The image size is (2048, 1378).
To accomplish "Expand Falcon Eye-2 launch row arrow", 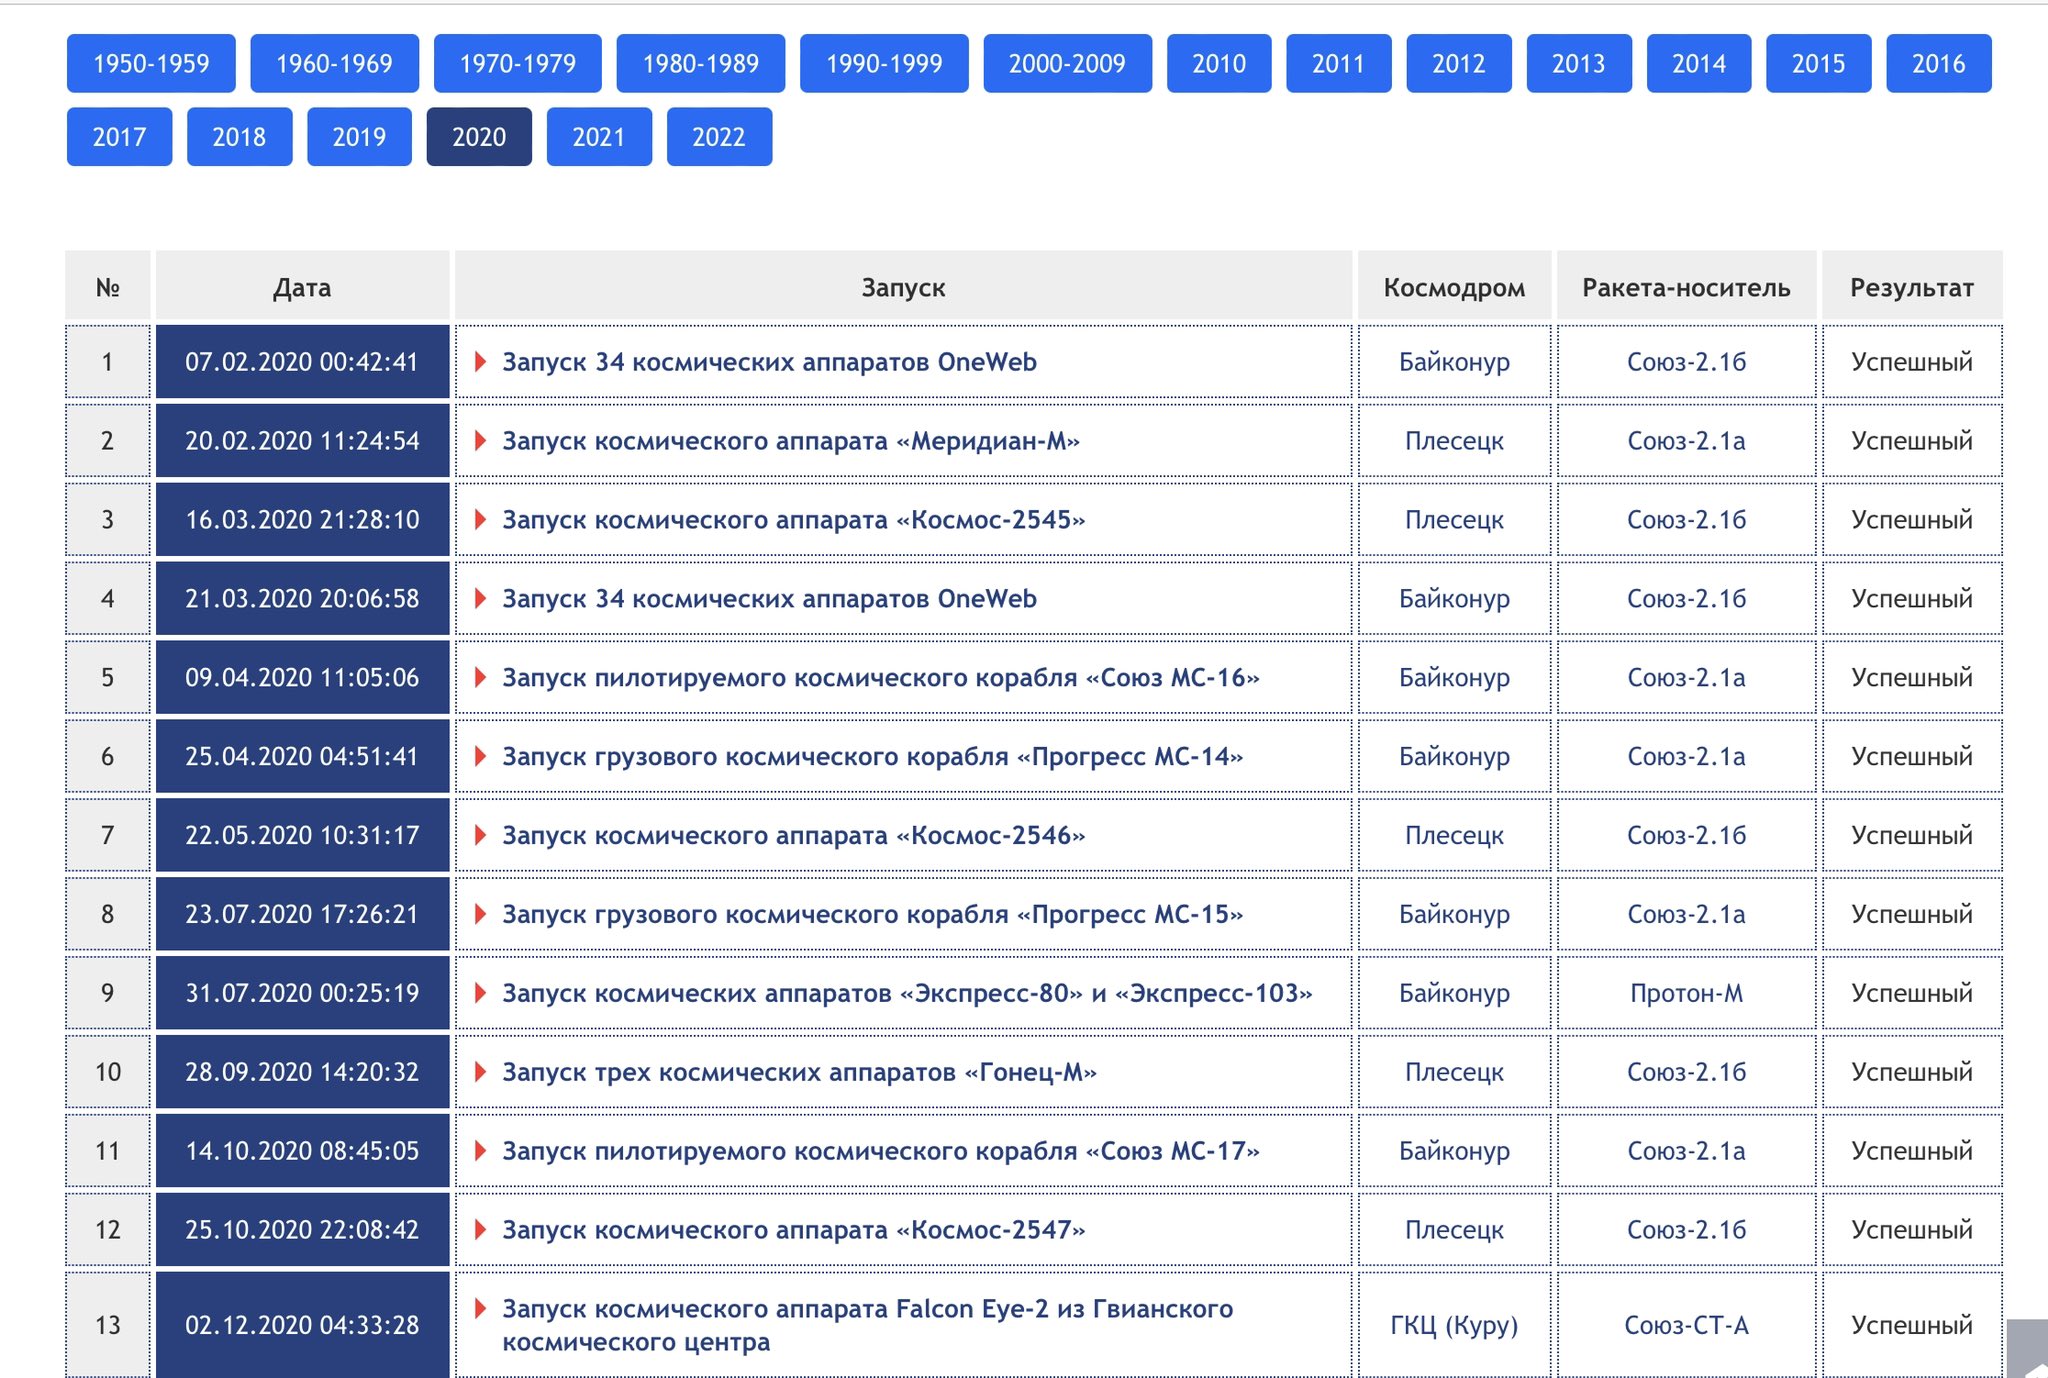I will click(x=480, y=1308).
